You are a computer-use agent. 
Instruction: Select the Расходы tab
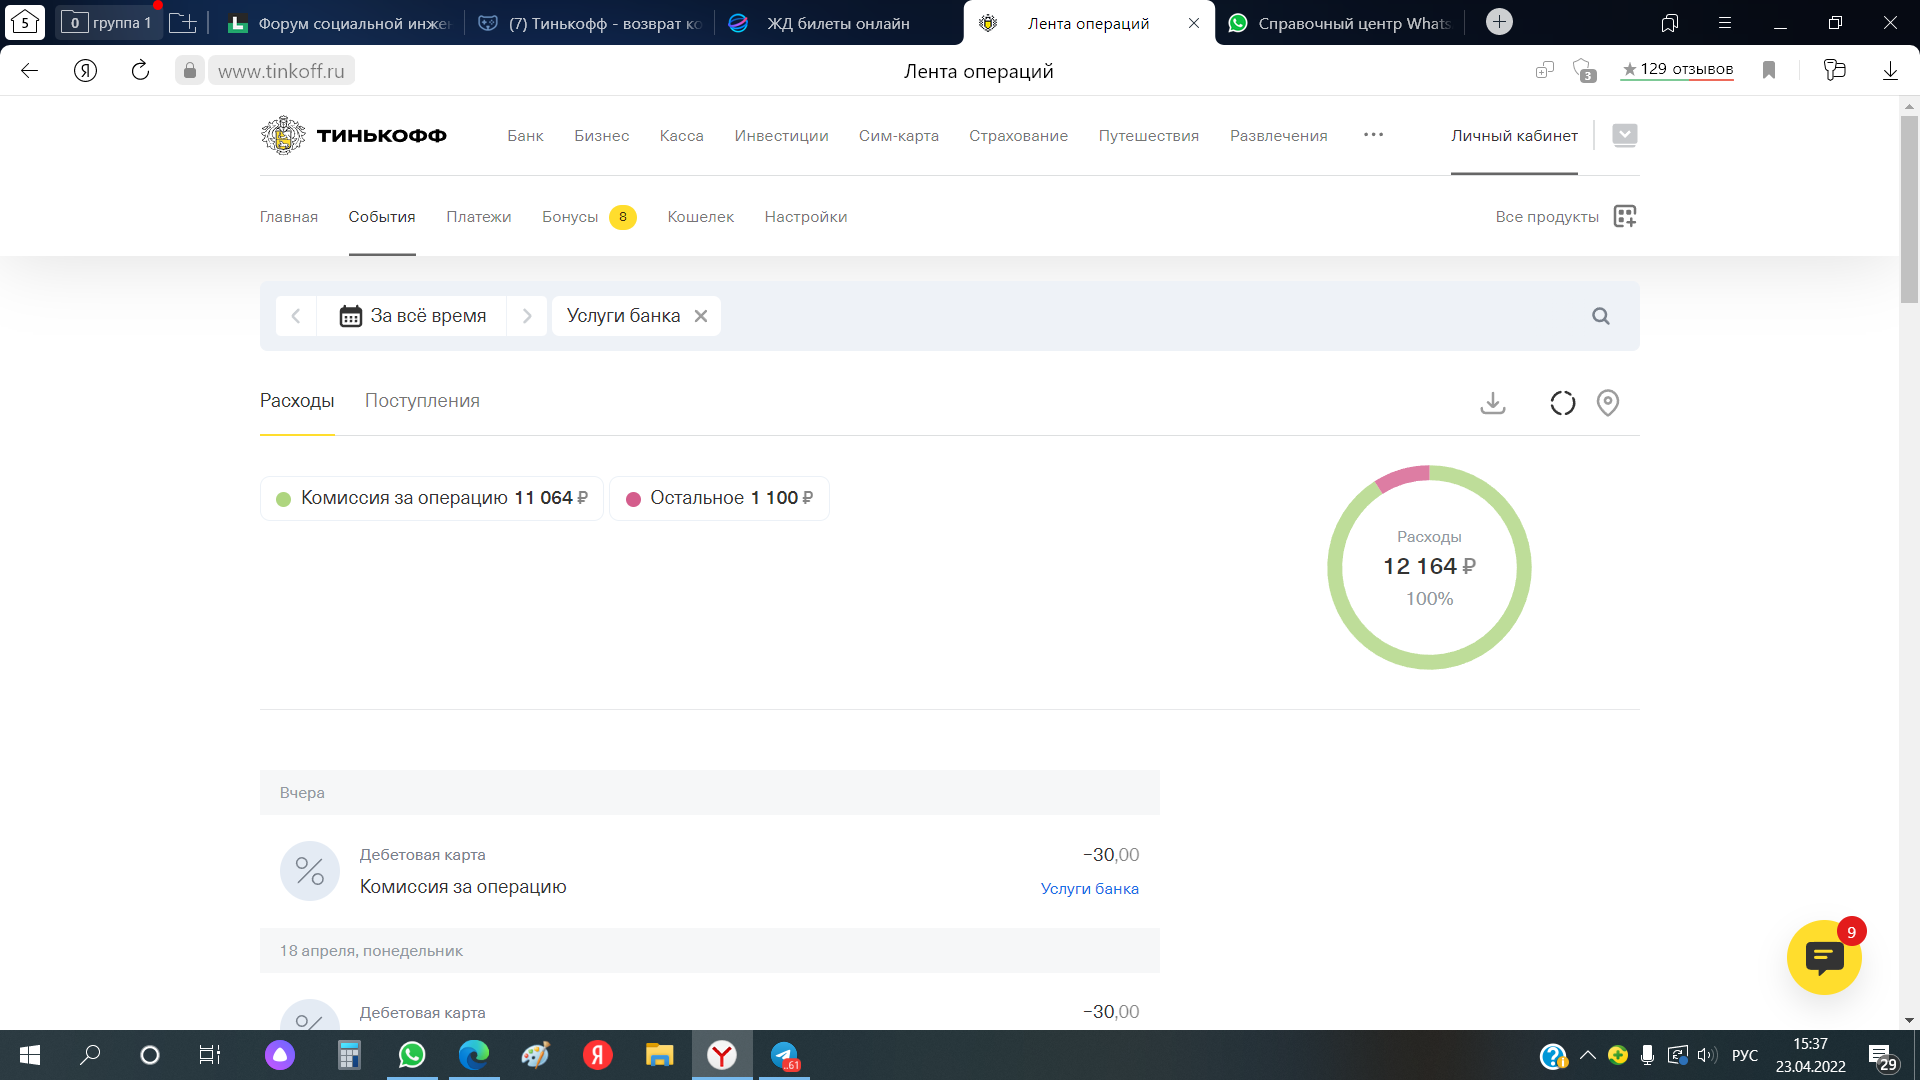[297, 401]
